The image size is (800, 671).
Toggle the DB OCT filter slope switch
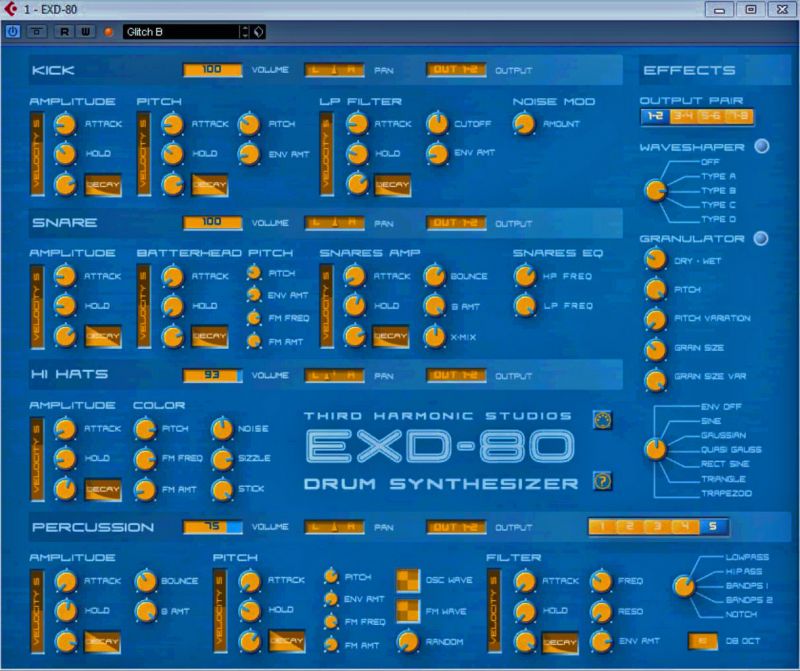click(x=703, y=641)
